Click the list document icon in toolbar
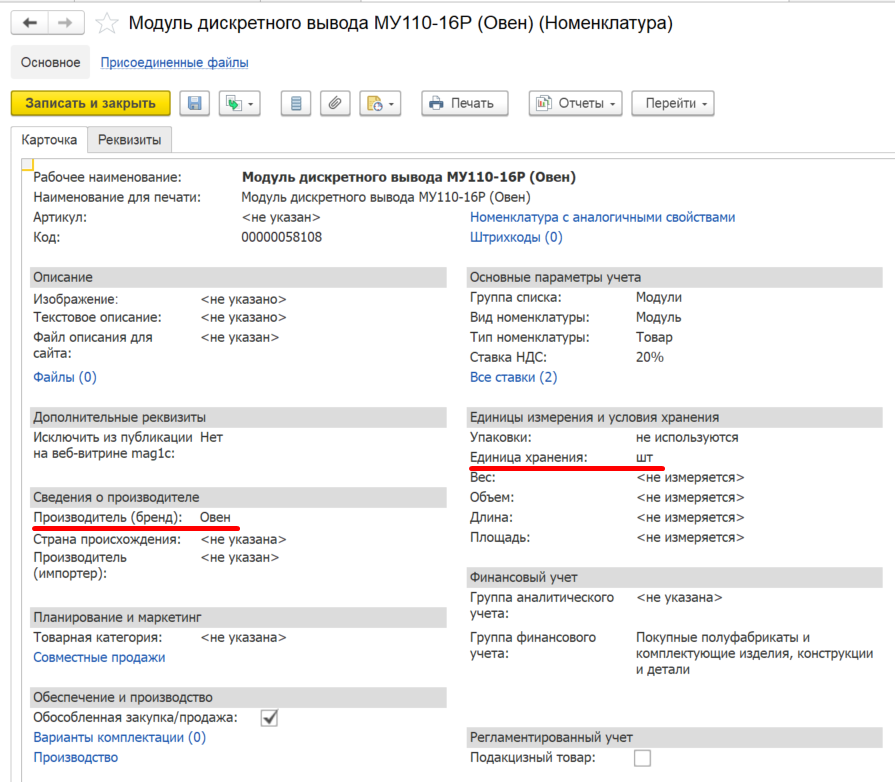 (x=296, y=103)
